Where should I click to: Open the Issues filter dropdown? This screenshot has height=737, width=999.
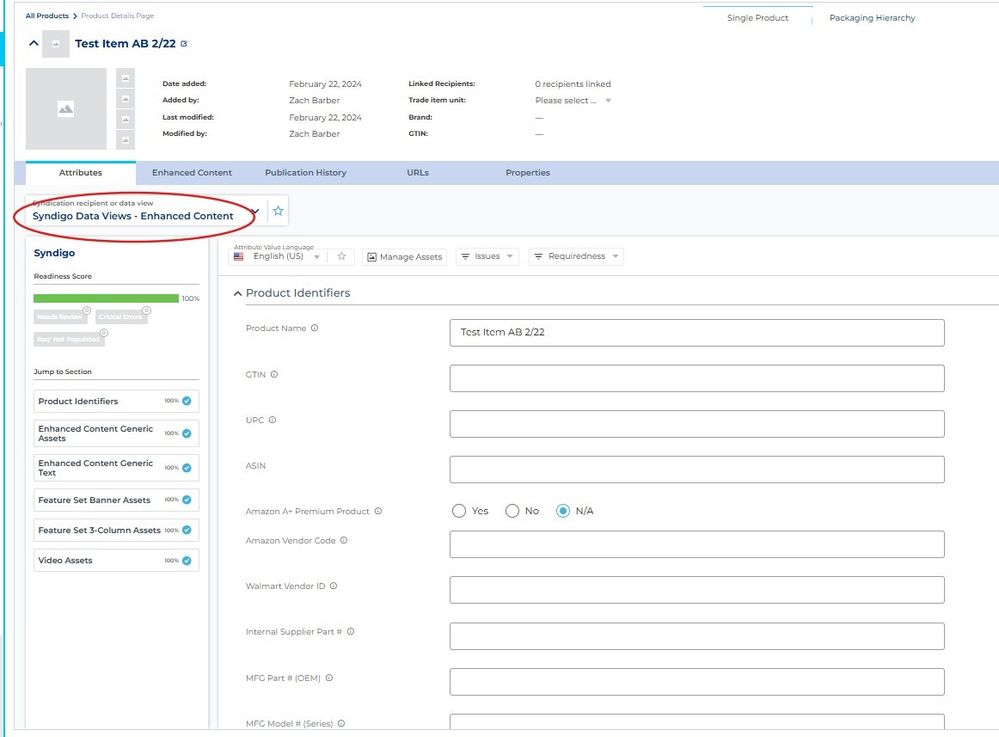tap(487, 256)
